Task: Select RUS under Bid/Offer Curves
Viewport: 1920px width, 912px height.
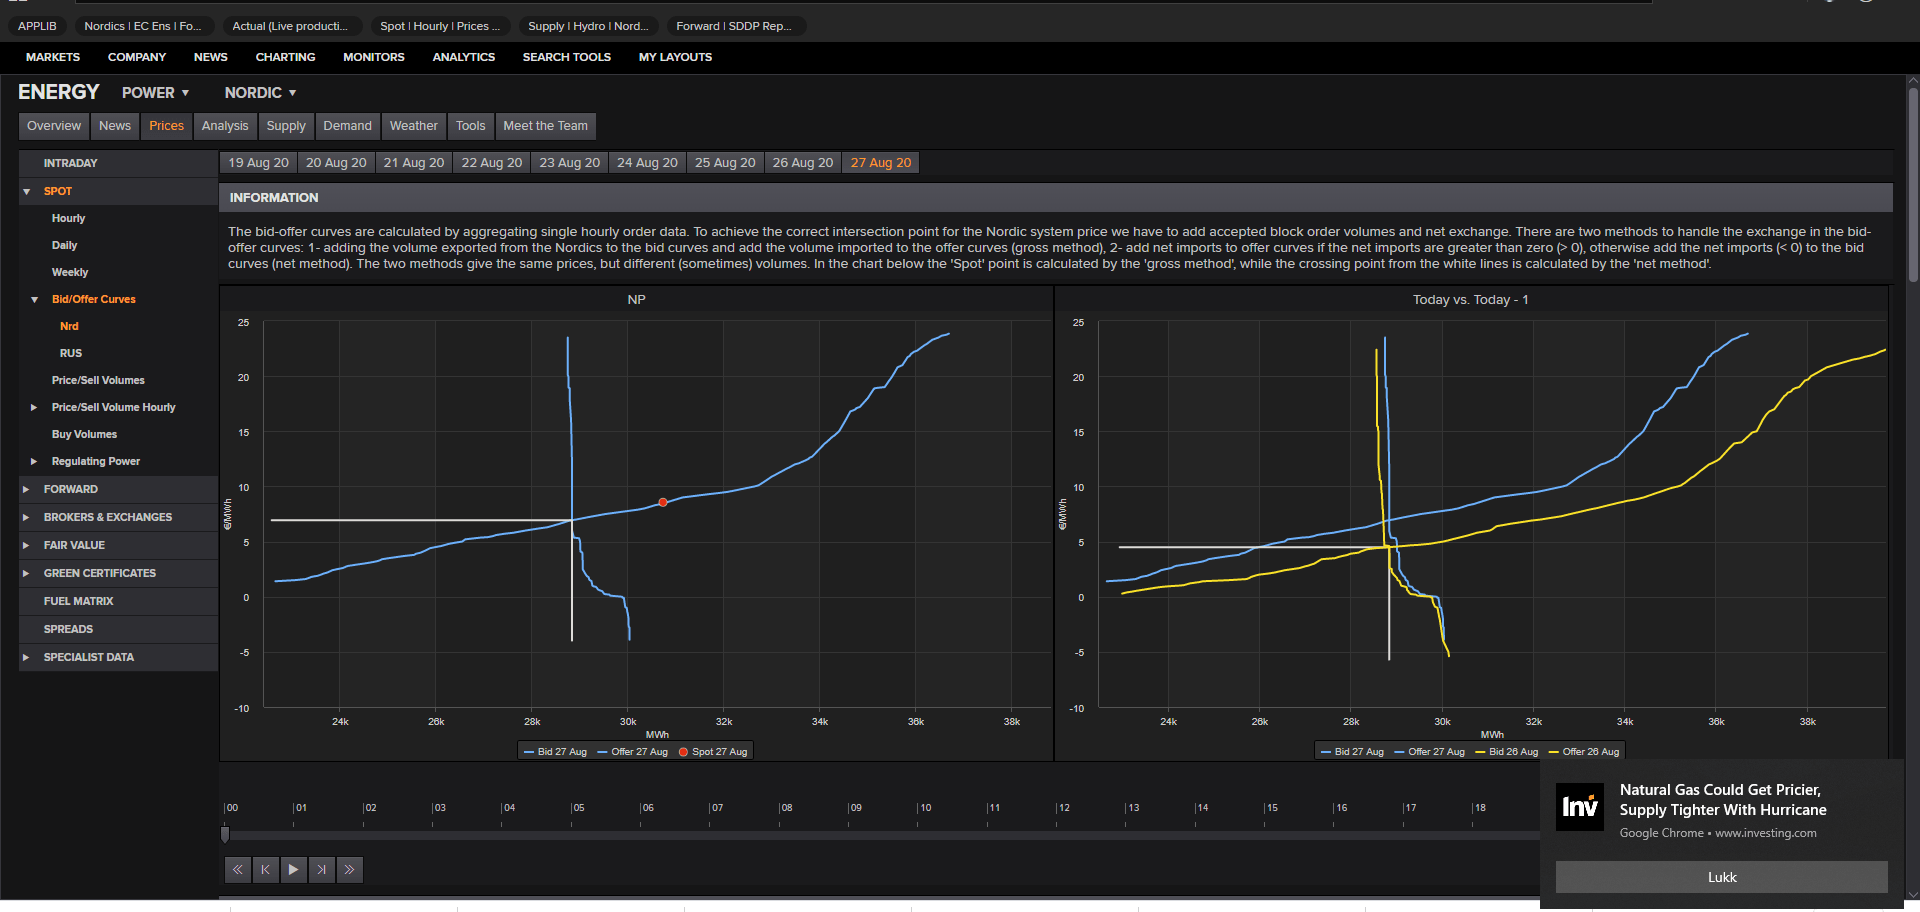Action: (71, 354)
